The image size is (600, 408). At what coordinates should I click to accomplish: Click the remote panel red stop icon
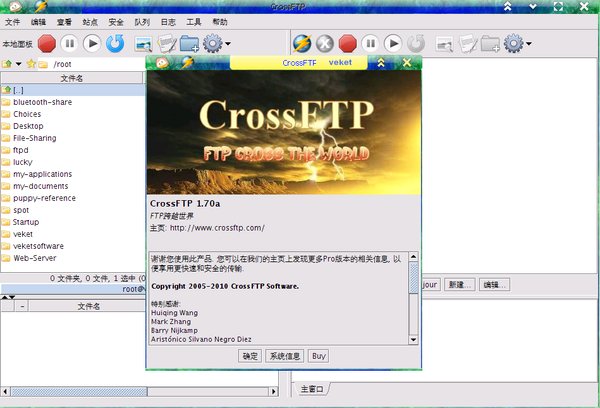coord(347,44)
